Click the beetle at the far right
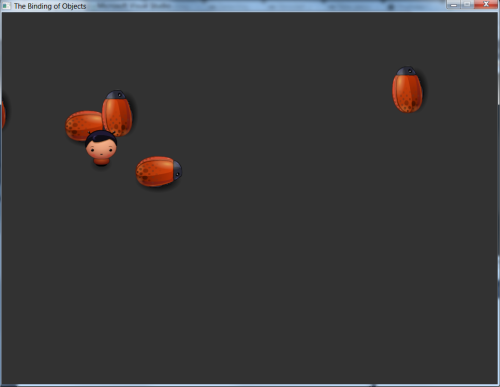The image size is (500, 387). click(407, 90)
